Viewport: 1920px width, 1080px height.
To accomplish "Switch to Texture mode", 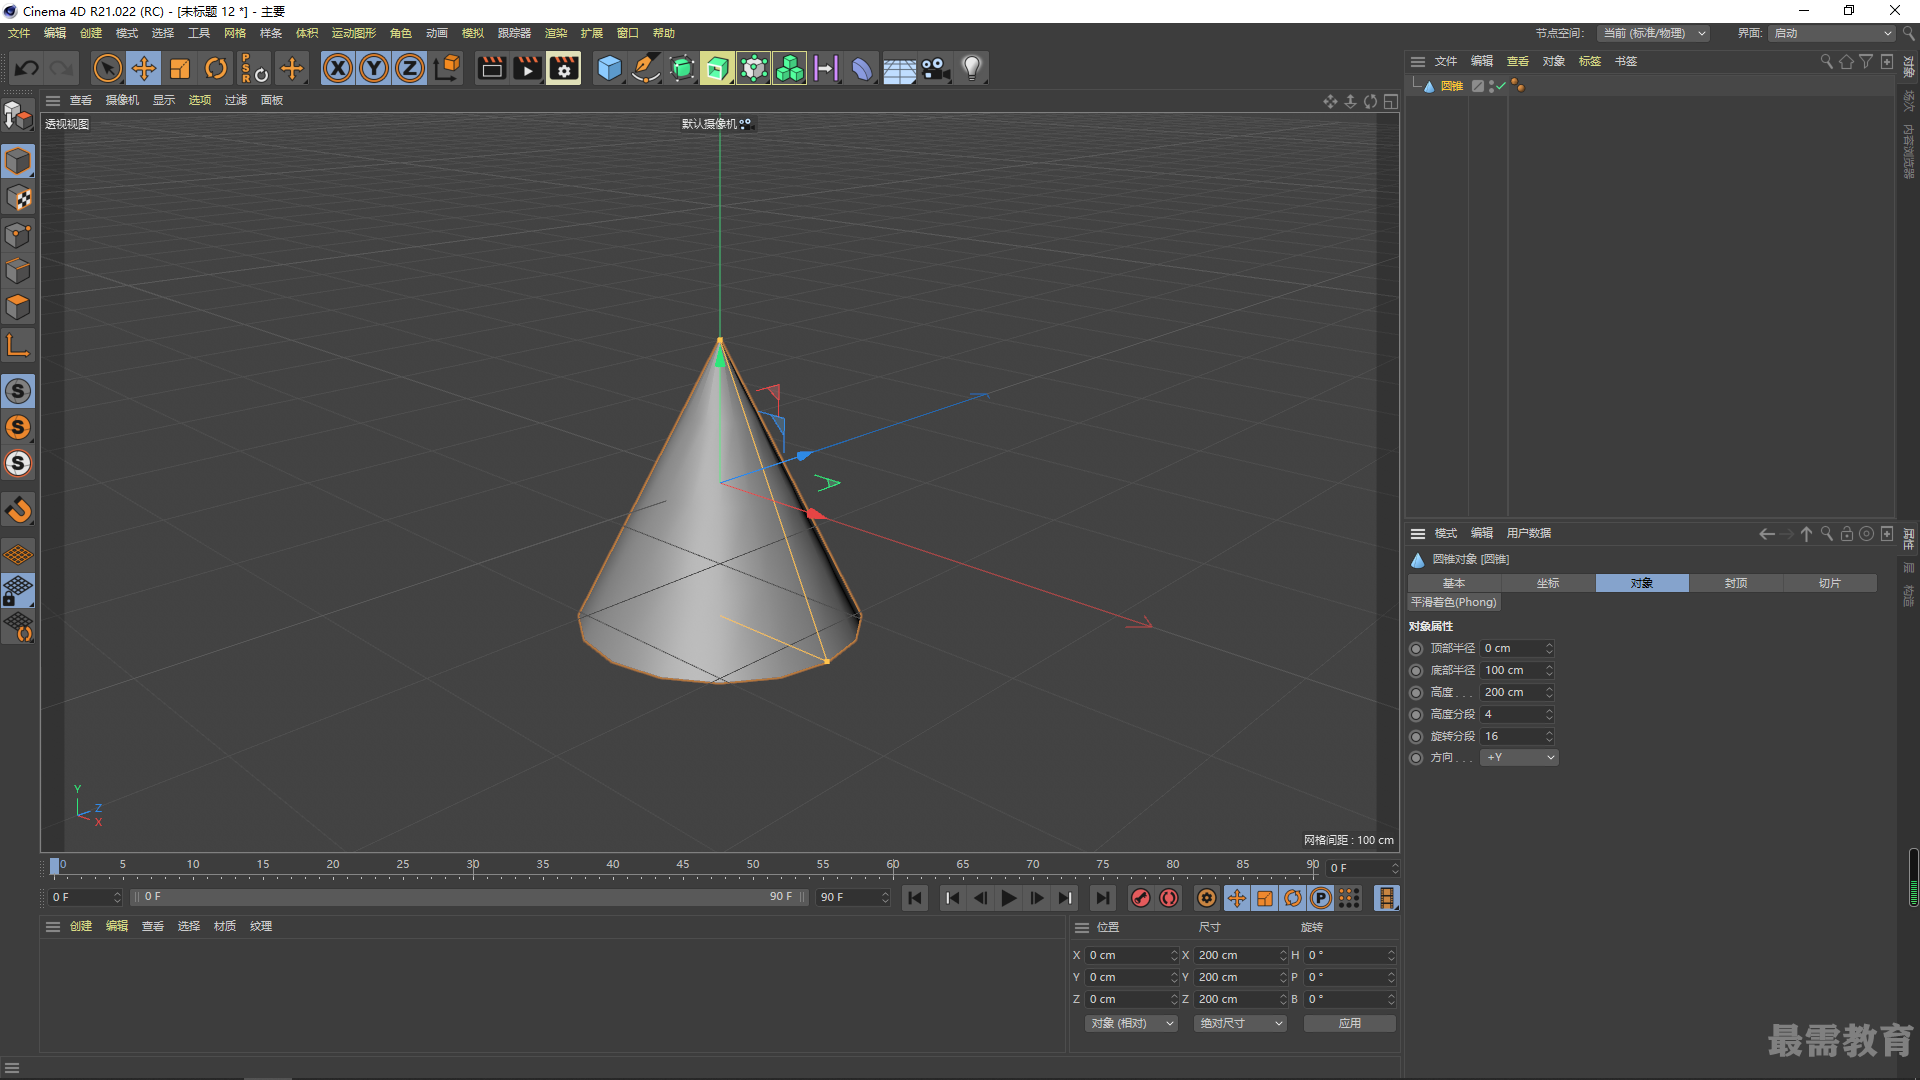I will tap(18, 198).
